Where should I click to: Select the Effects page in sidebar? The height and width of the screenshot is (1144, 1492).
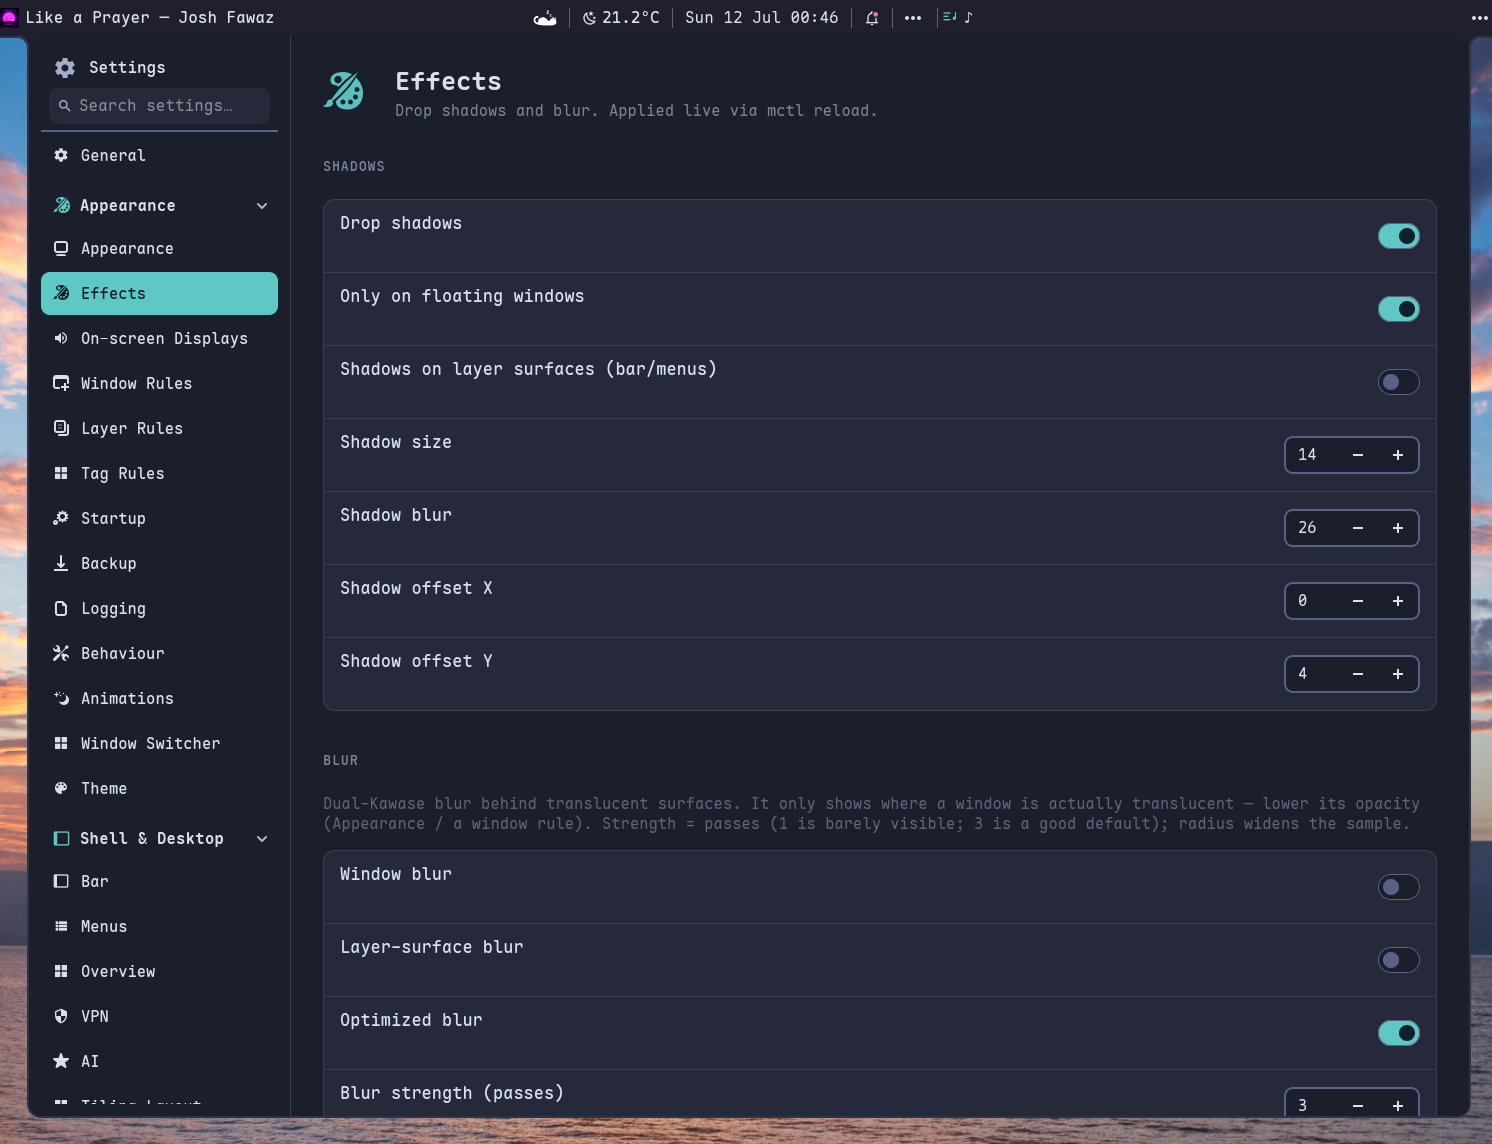(159, 294)
